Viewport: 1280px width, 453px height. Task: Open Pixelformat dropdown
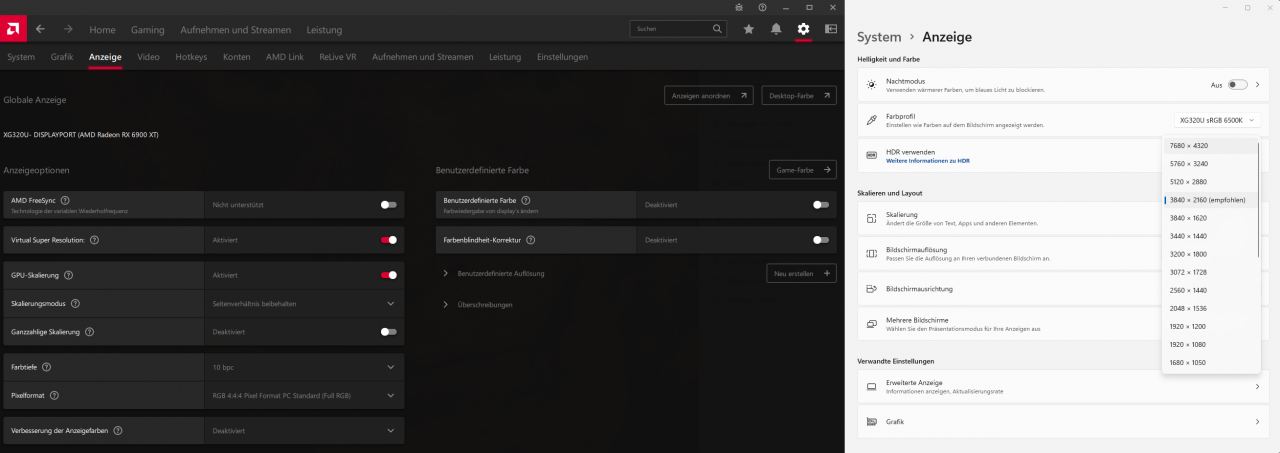(304, 395)
